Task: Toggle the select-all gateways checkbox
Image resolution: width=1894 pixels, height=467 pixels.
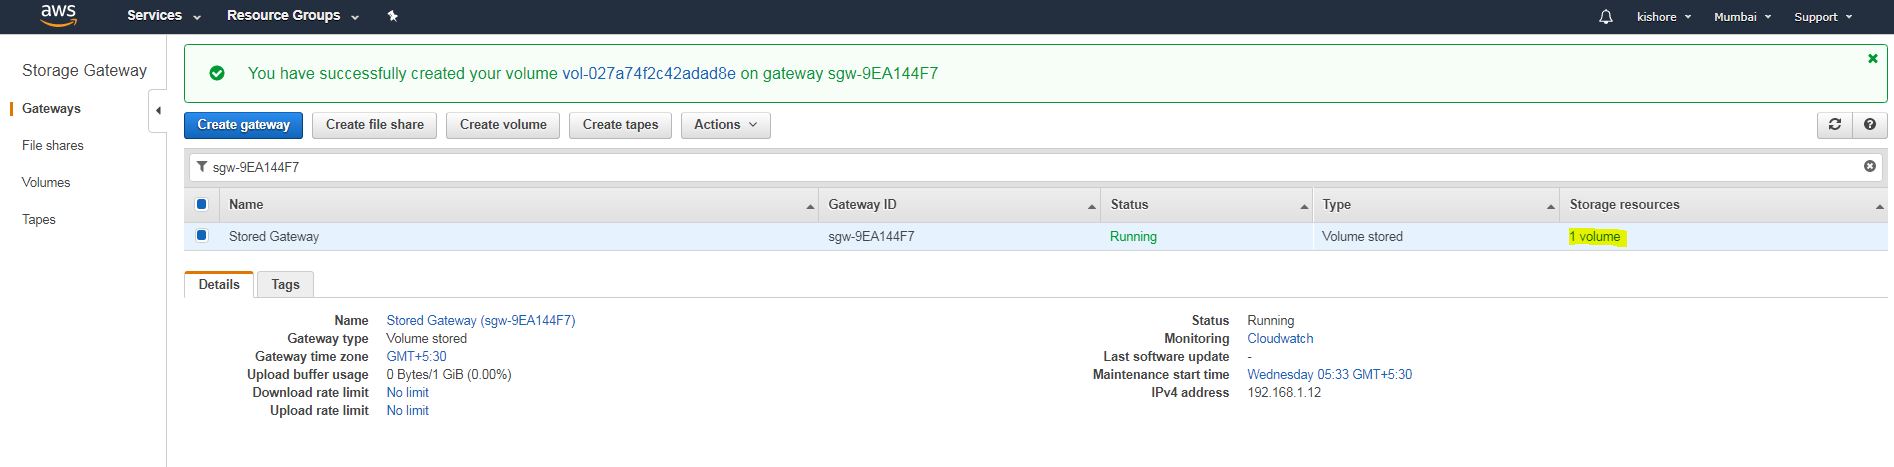Action: [x=201, y=204]
